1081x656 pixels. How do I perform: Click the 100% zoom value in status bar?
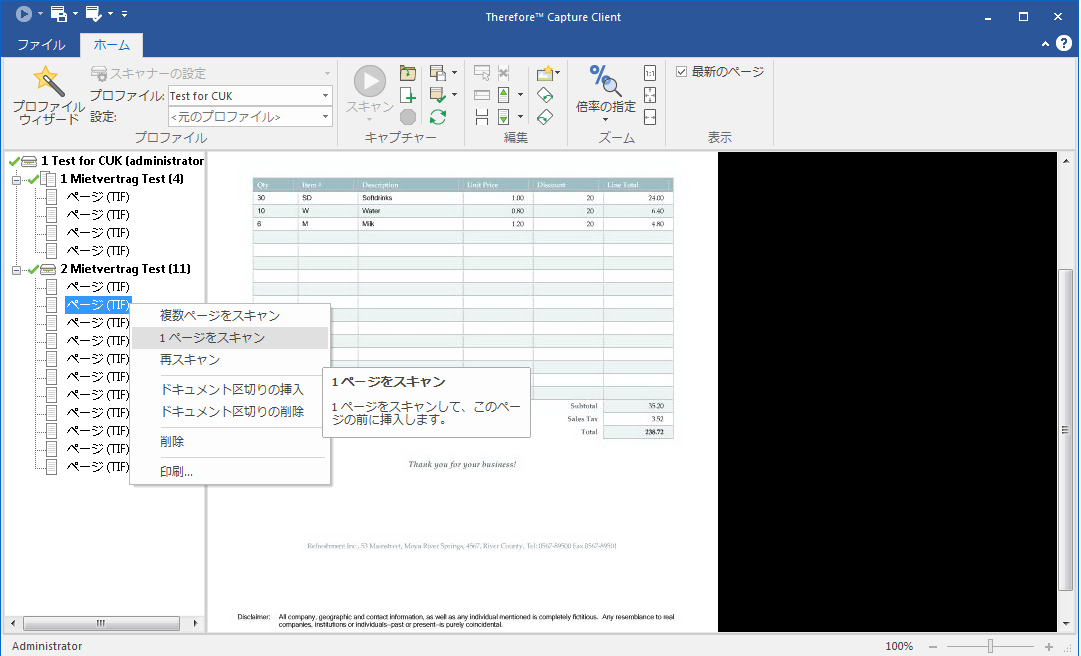pos(899,646)
